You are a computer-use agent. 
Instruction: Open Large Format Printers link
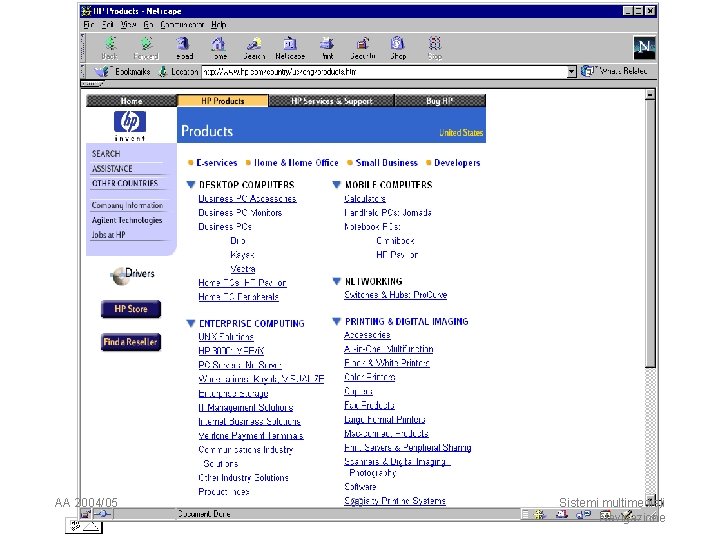click(385, 419)
